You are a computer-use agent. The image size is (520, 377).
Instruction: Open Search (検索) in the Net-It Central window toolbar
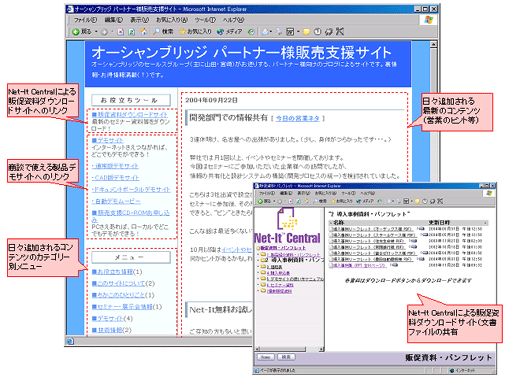click(320, 201)
